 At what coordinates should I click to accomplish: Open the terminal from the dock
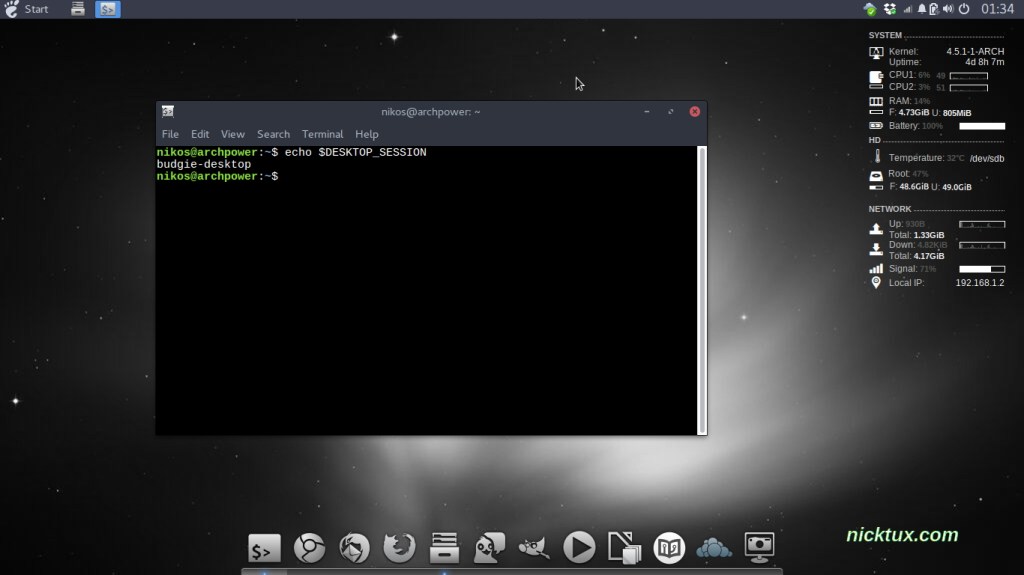pyautogui.click(x=264, y=548)
